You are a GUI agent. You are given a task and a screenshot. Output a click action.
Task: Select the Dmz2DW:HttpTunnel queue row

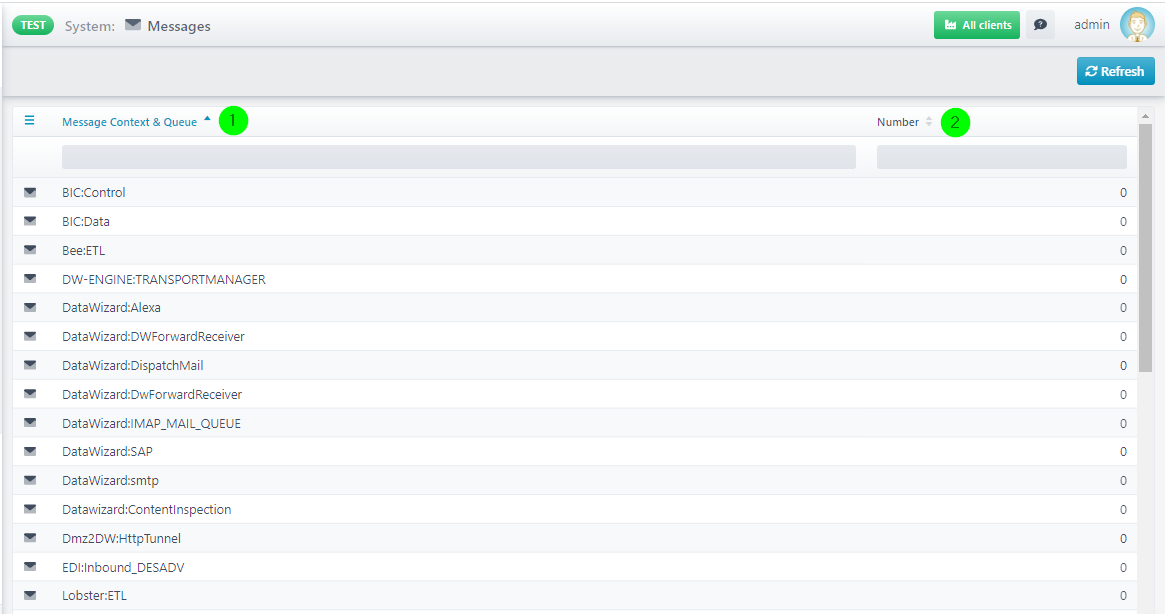[x=121, y=539]
